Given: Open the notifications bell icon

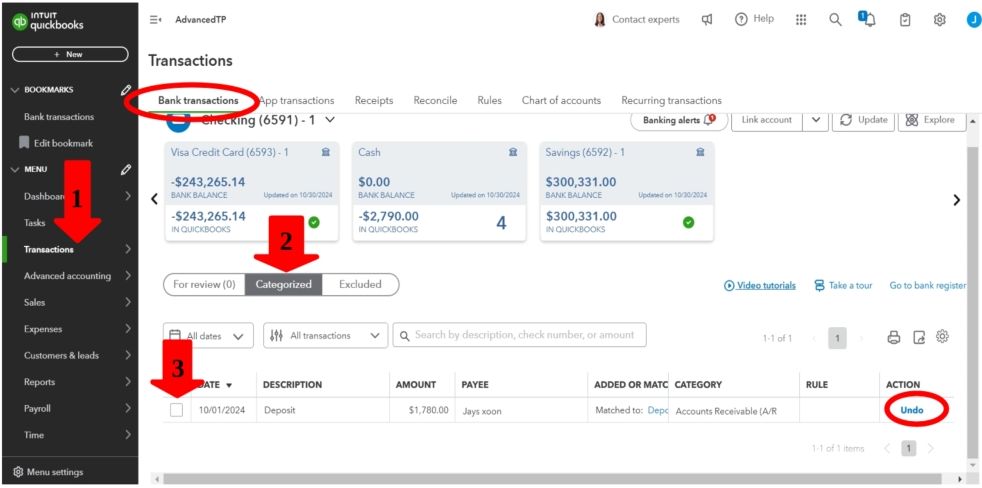Looking at the screenshot, I should coord(868,19).
